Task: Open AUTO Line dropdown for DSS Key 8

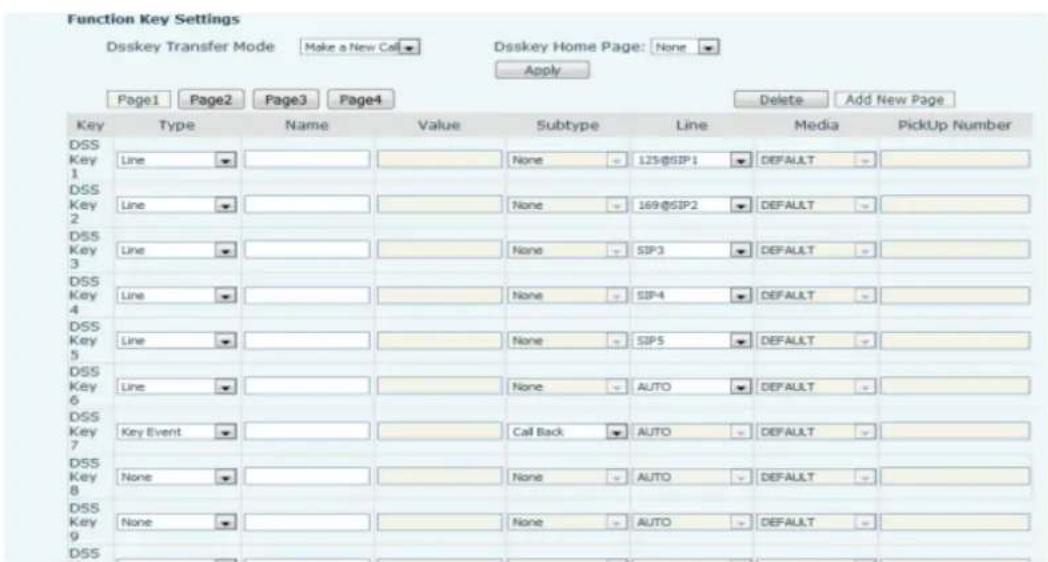Action: pos(692,477)
